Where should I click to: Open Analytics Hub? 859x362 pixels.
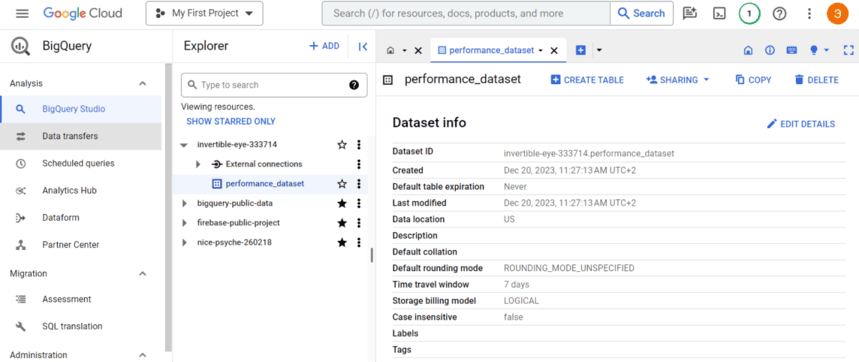point(81,191)
